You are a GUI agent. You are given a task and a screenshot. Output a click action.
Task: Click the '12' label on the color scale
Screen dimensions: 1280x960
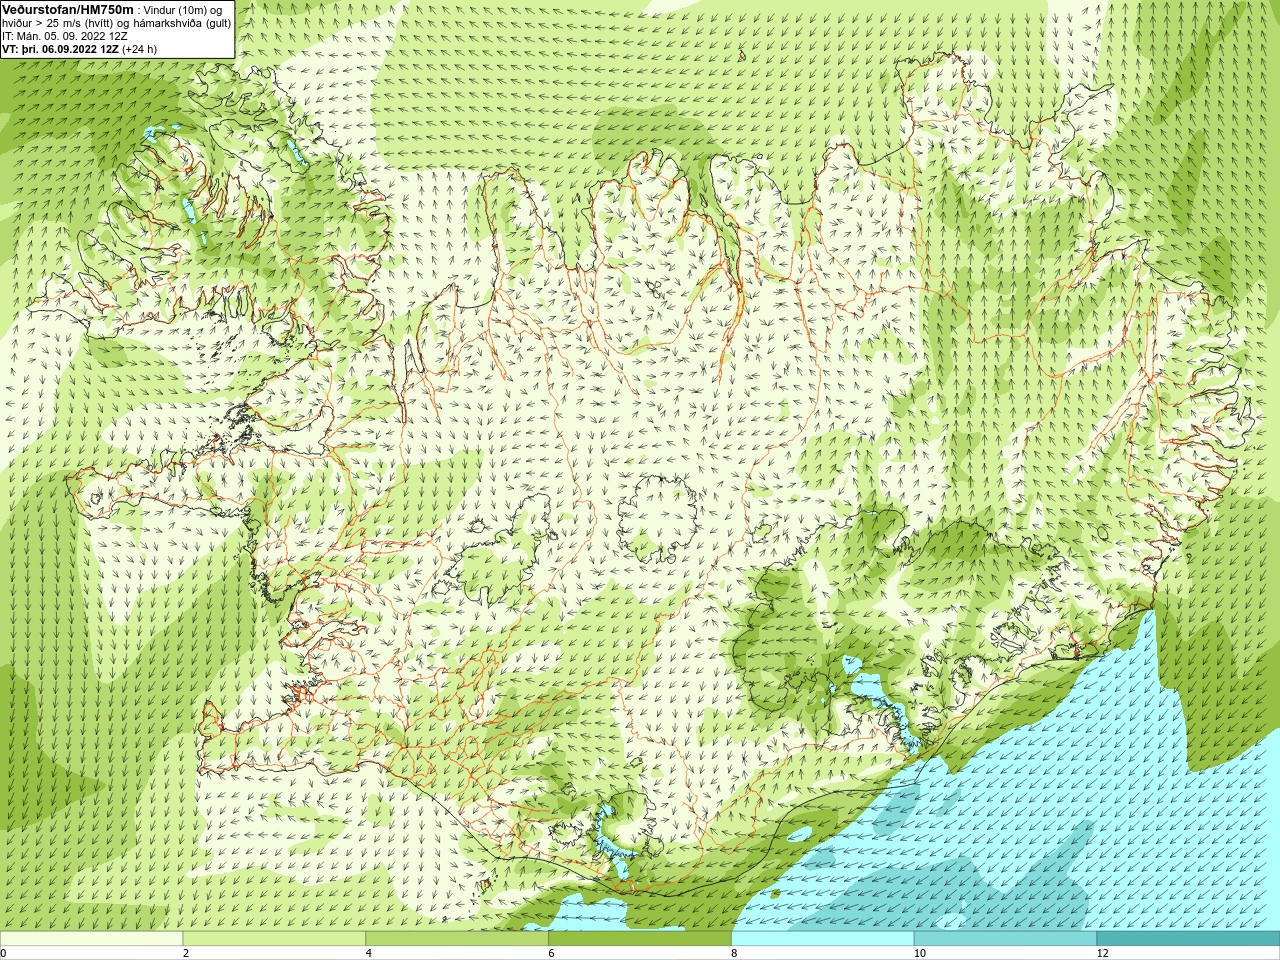pos(1102,953)
